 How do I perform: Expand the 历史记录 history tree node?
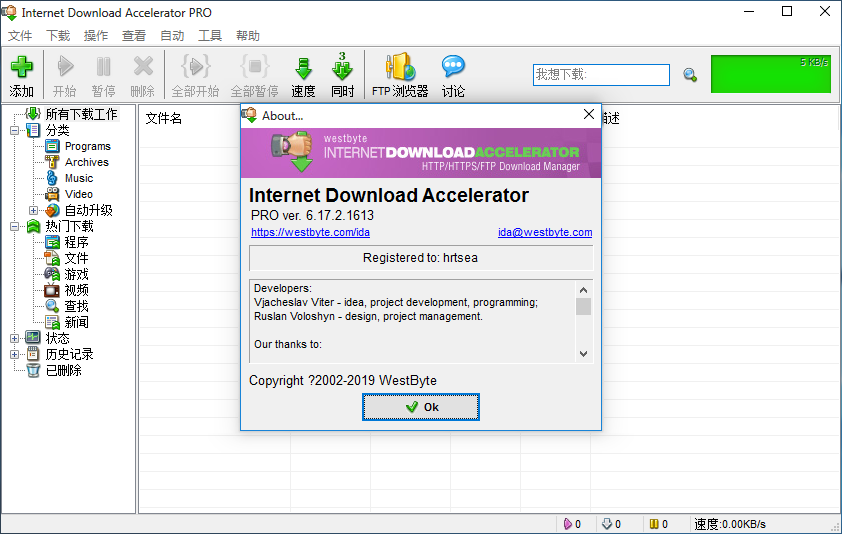14,355
